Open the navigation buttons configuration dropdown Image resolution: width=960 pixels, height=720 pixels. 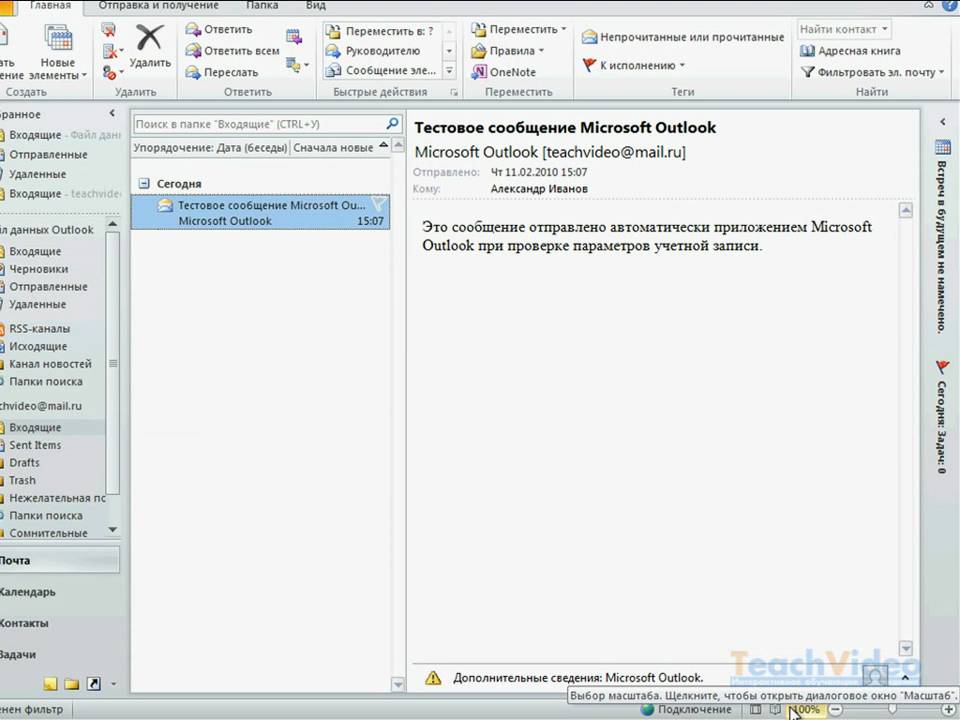tap(113, 684)
